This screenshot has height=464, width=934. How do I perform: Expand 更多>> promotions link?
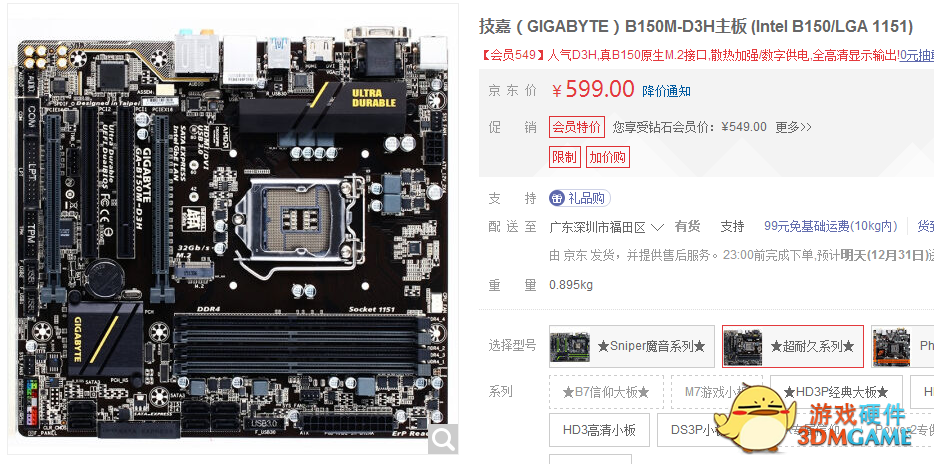tap(793, 127)
